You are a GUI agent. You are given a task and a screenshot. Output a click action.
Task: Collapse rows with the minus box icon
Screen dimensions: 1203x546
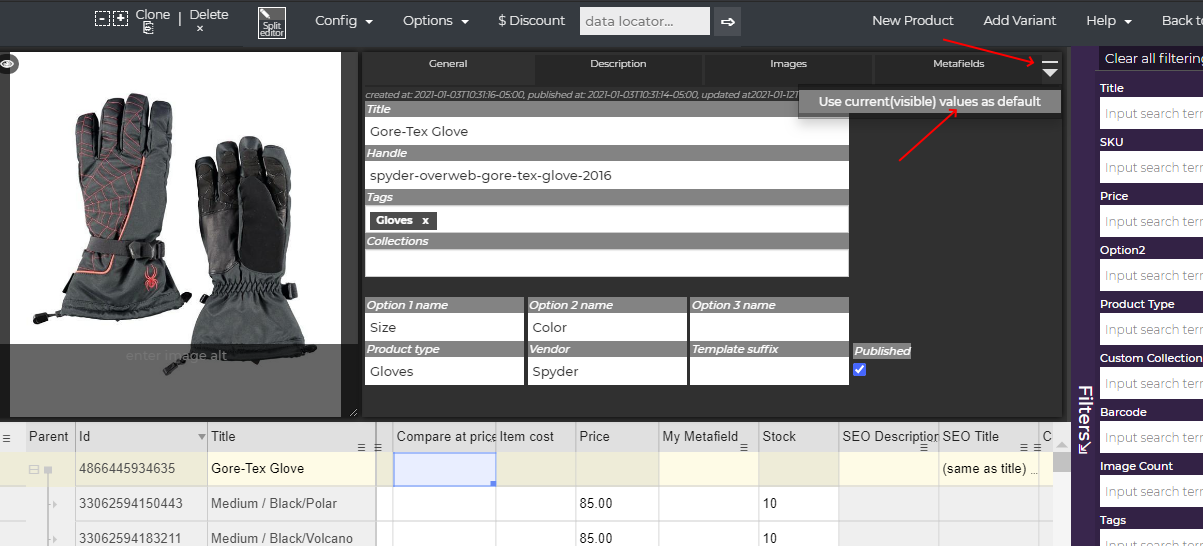tap(102, 18)
